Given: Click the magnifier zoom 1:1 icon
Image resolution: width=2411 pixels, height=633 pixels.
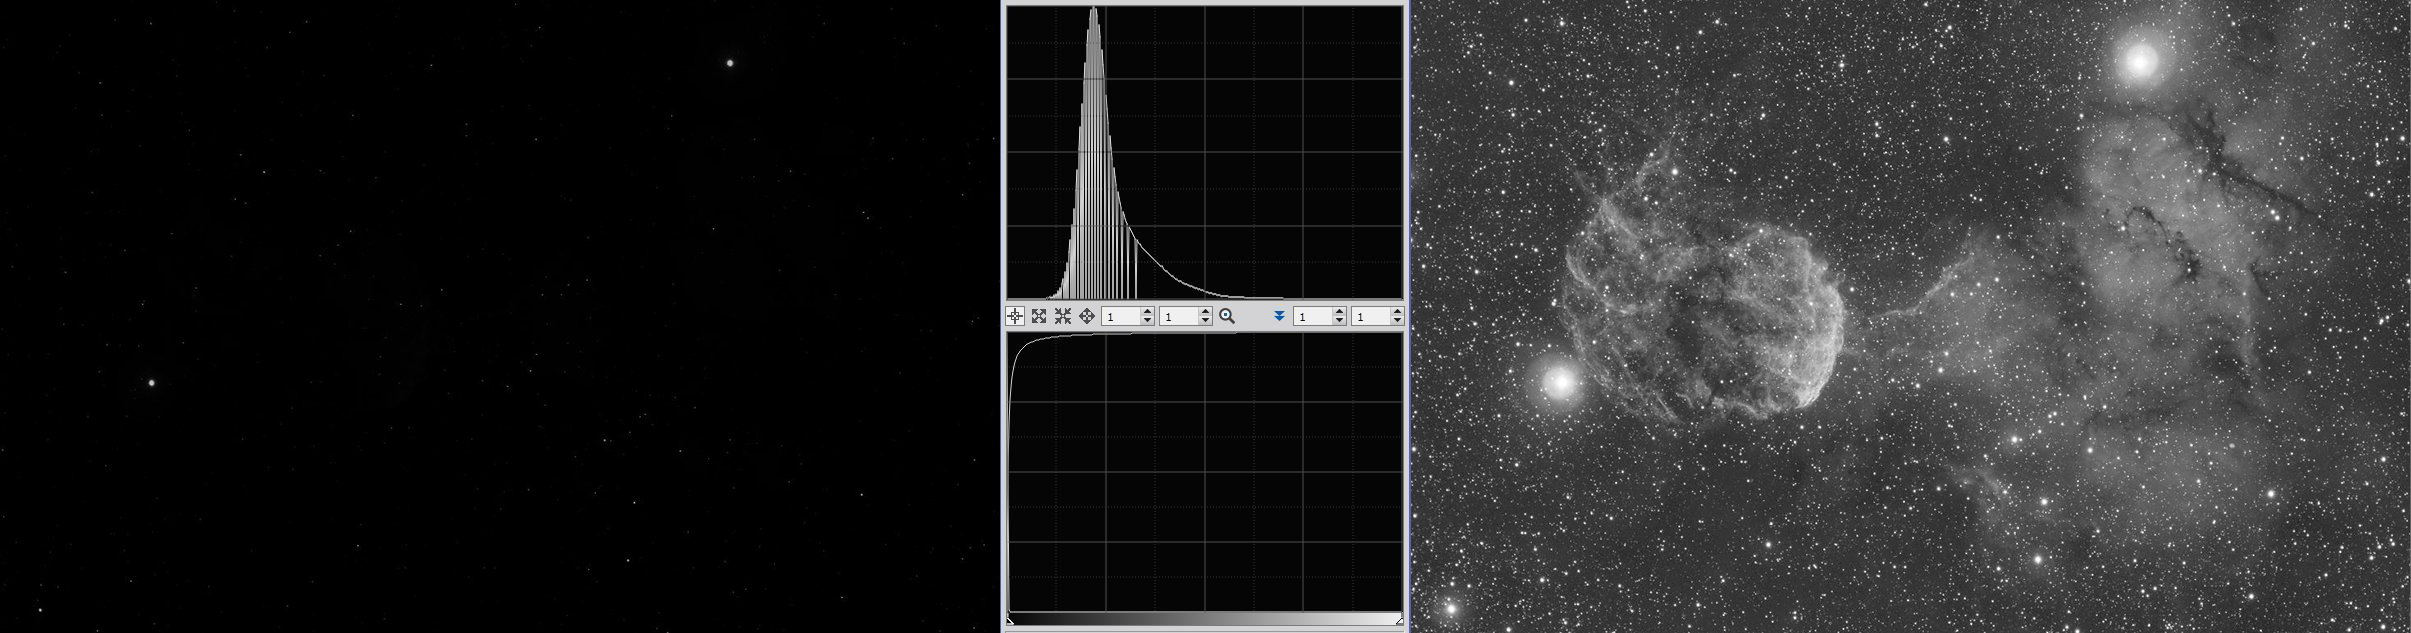Looking at the screenshot, I should tap(1227, 316).
